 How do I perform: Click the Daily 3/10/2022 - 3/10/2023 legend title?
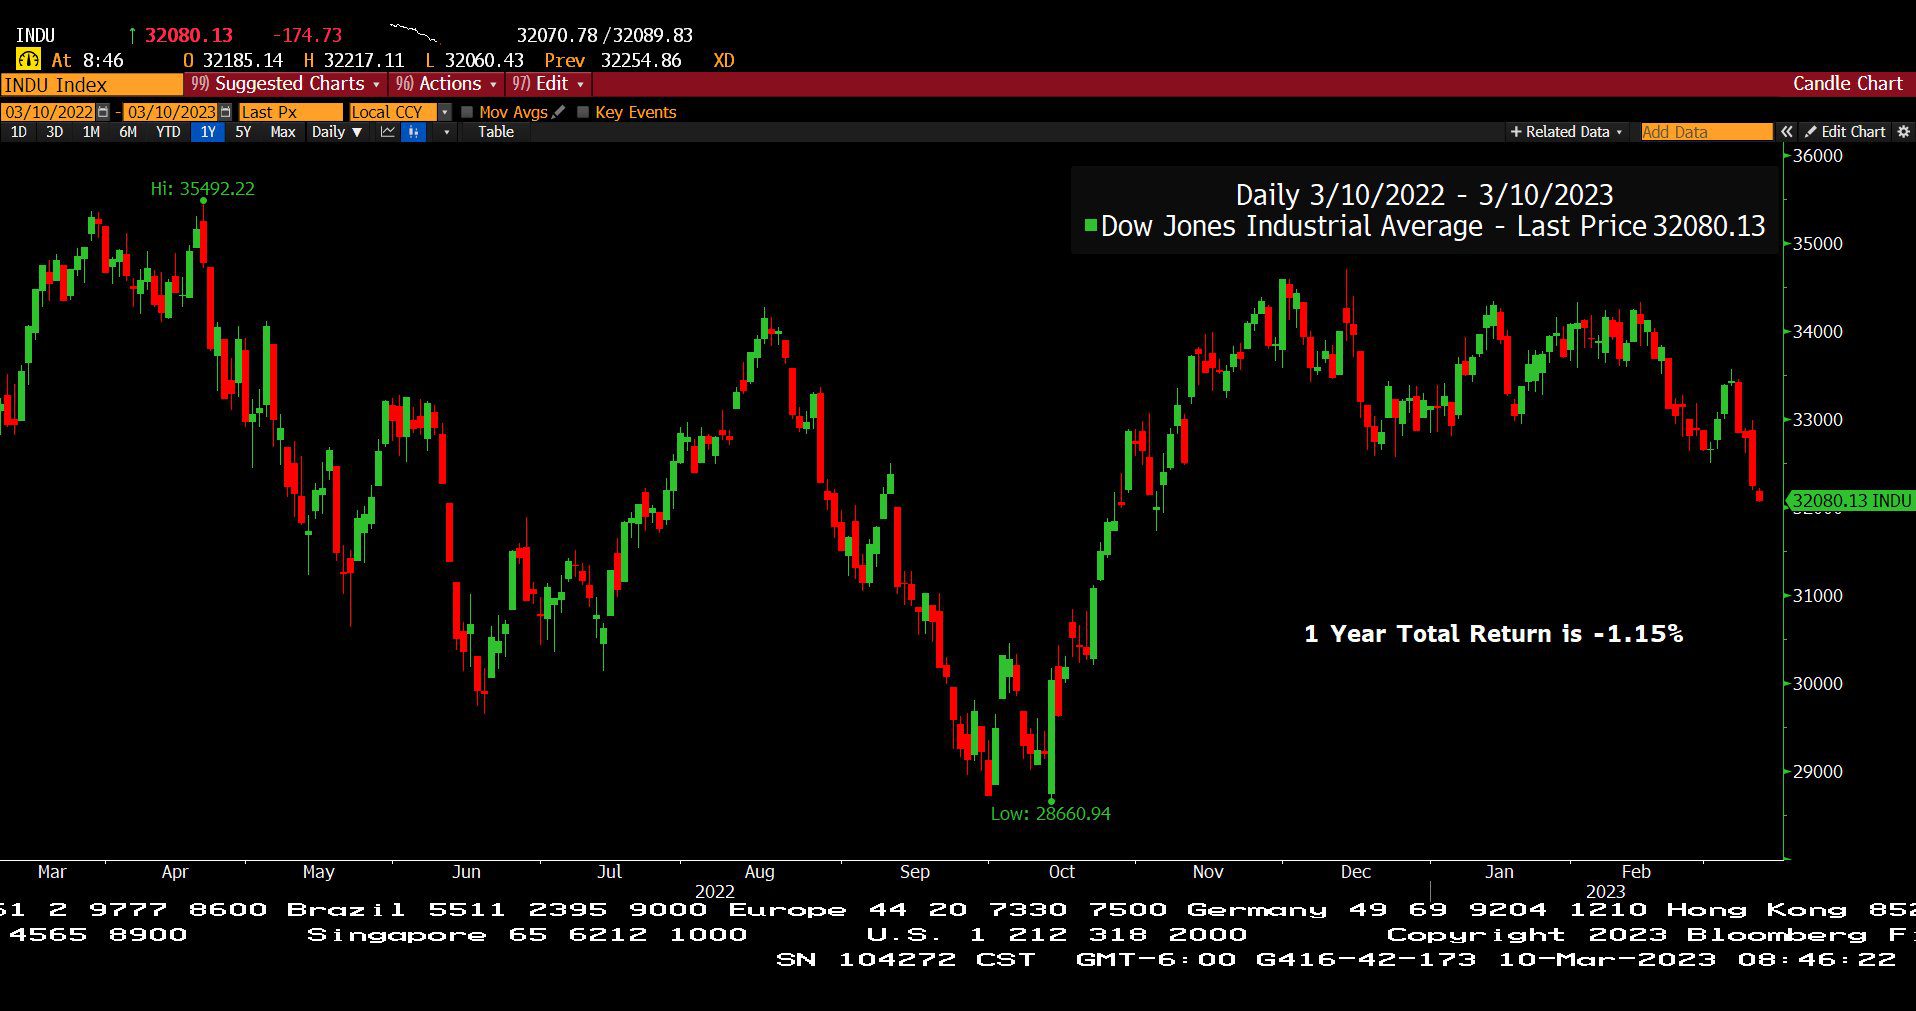(x=1424, y=194)
